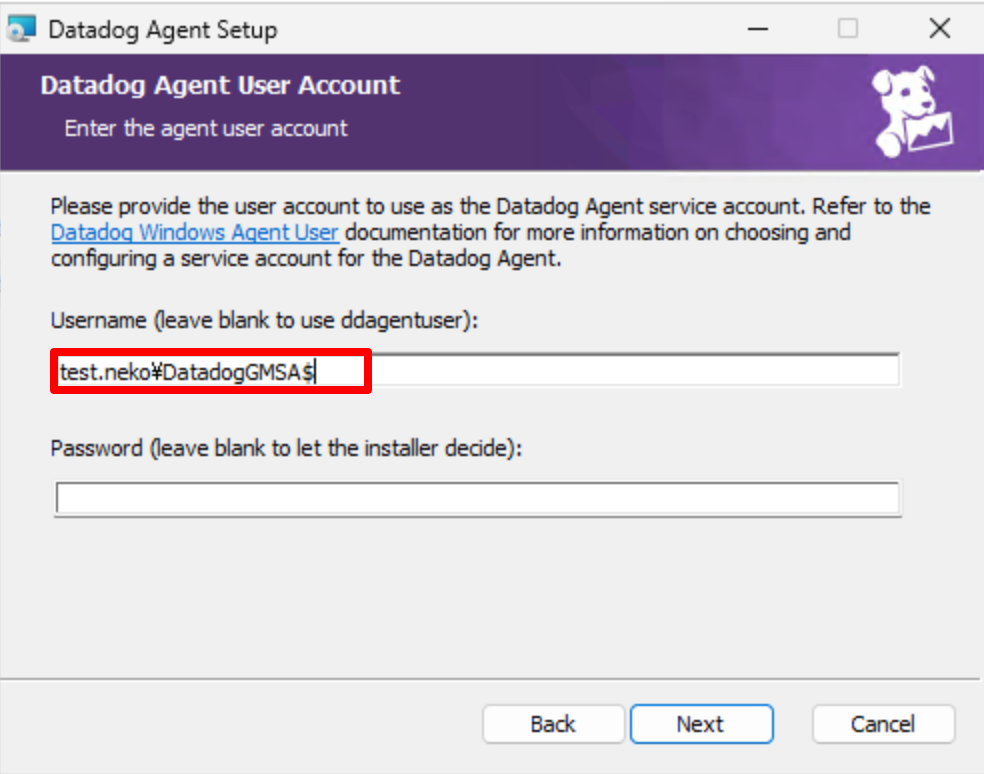Click the Password label text

286,448
